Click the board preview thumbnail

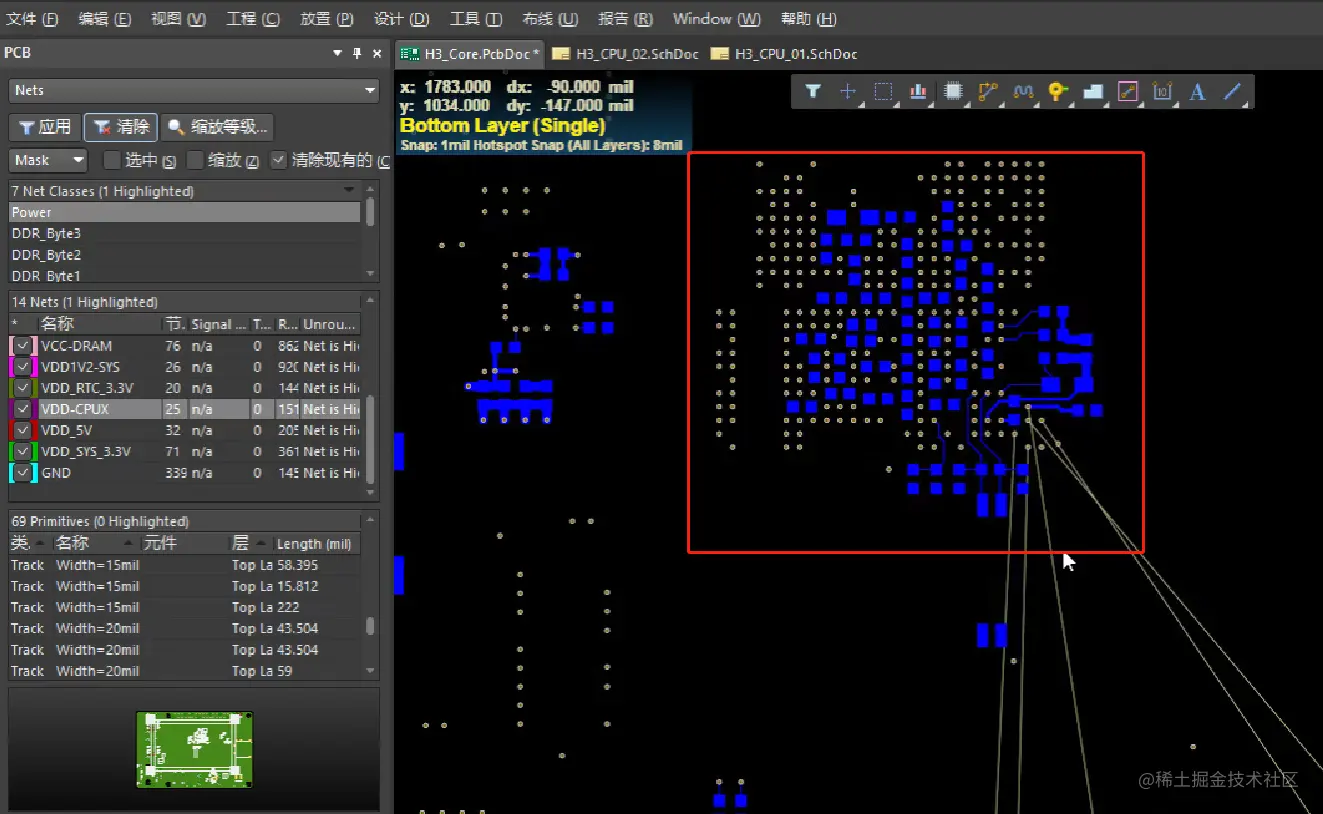pyautogui.click(x=194, y=748)
